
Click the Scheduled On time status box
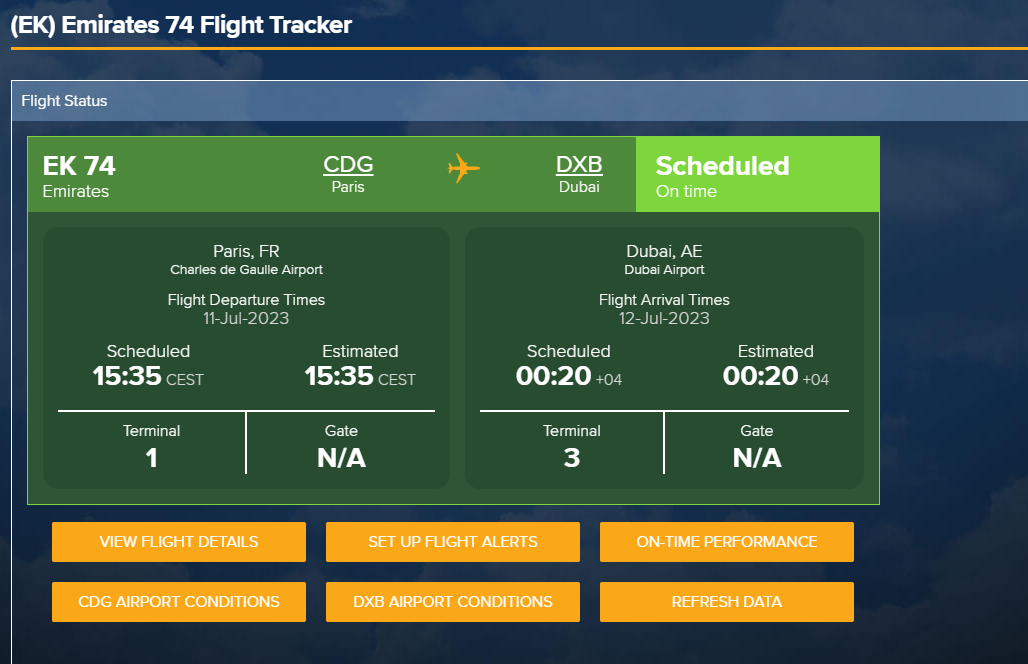757,174
